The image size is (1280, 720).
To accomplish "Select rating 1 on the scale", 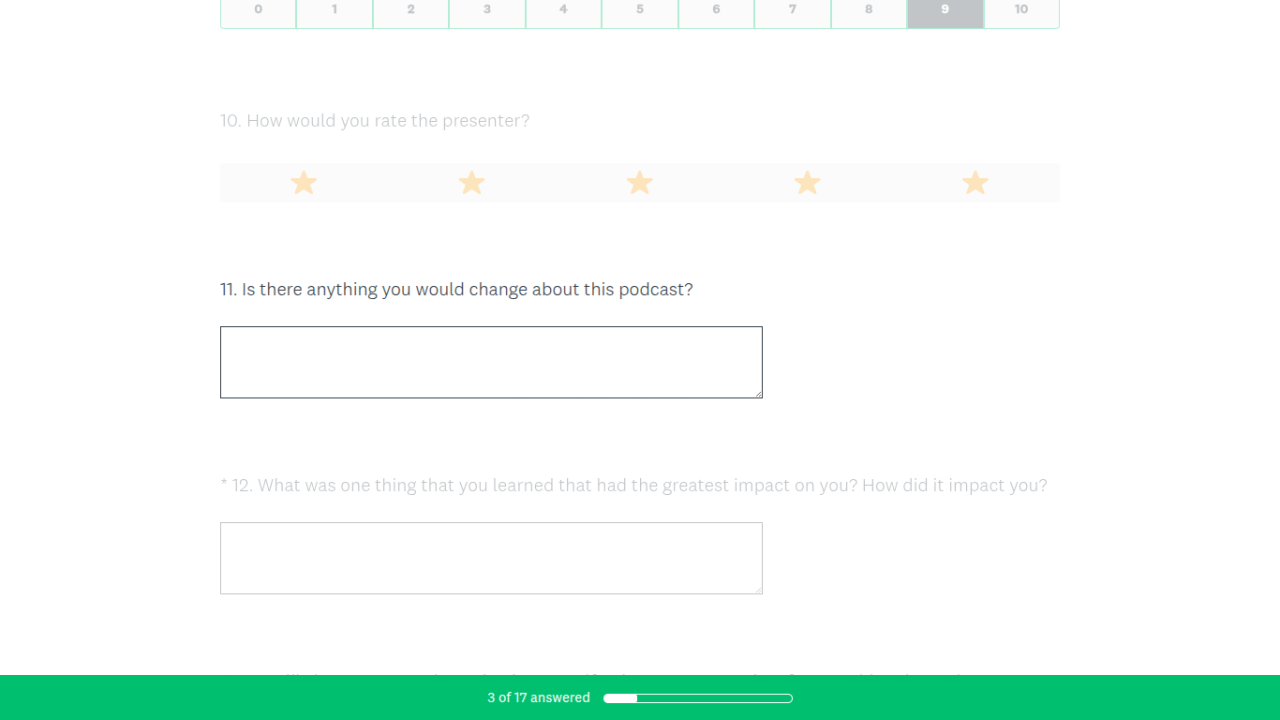I will click(334, 11).
